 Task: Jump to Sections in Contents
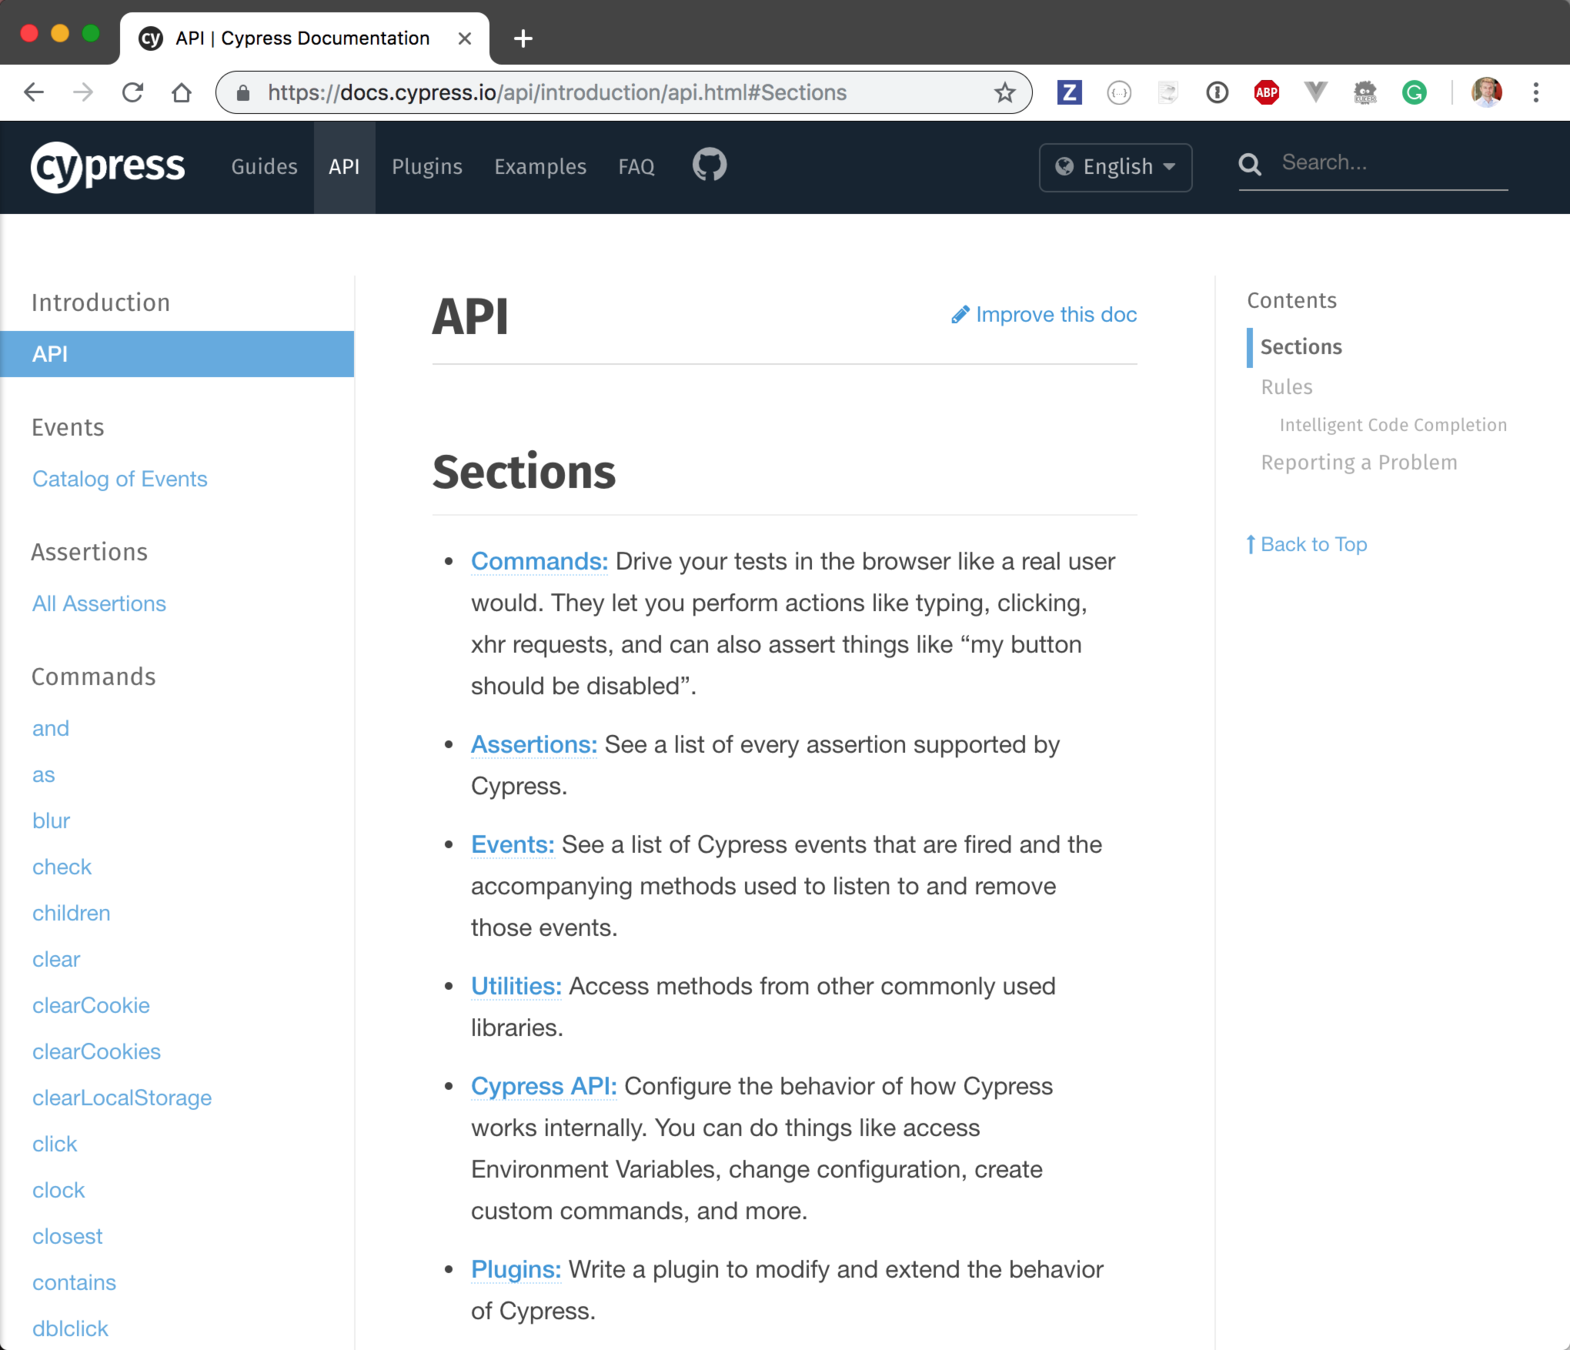point(1301,347)
